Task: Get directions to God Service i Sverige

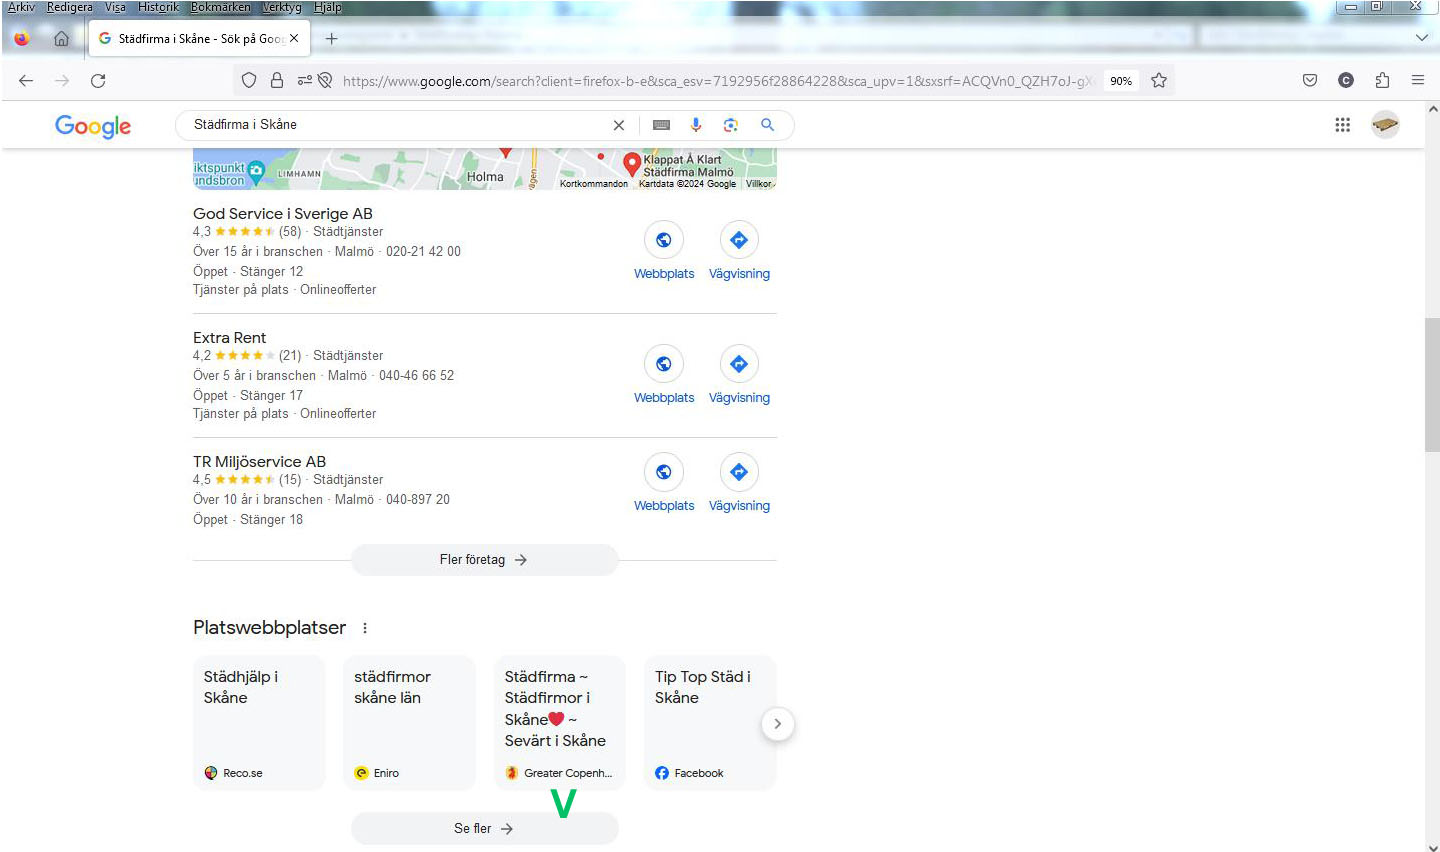Action: (739, 240)
